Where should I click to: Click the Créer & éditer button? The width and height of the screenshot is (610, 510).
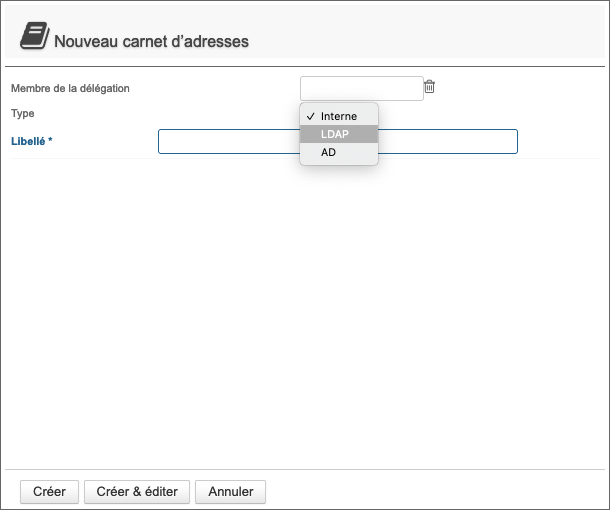click(x=137, y=491)
